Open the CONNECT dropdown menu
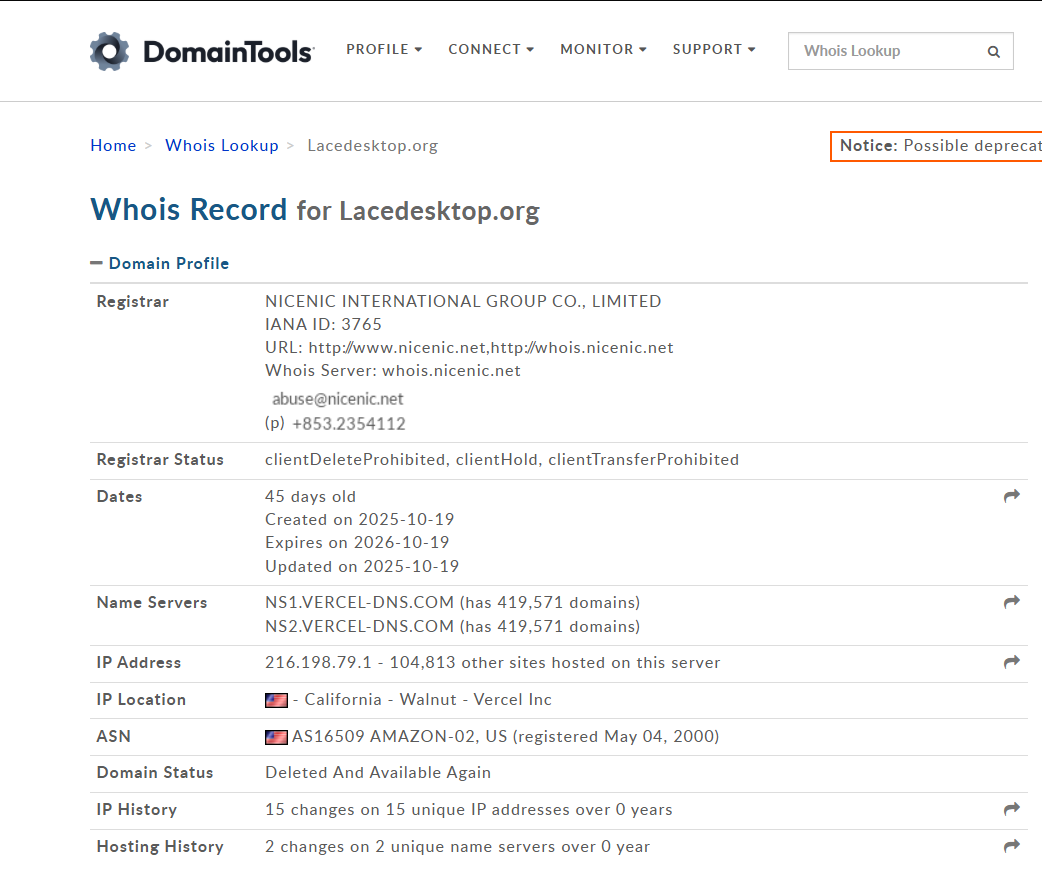Viewport: 1042px width, 870px height. [491, 50]
